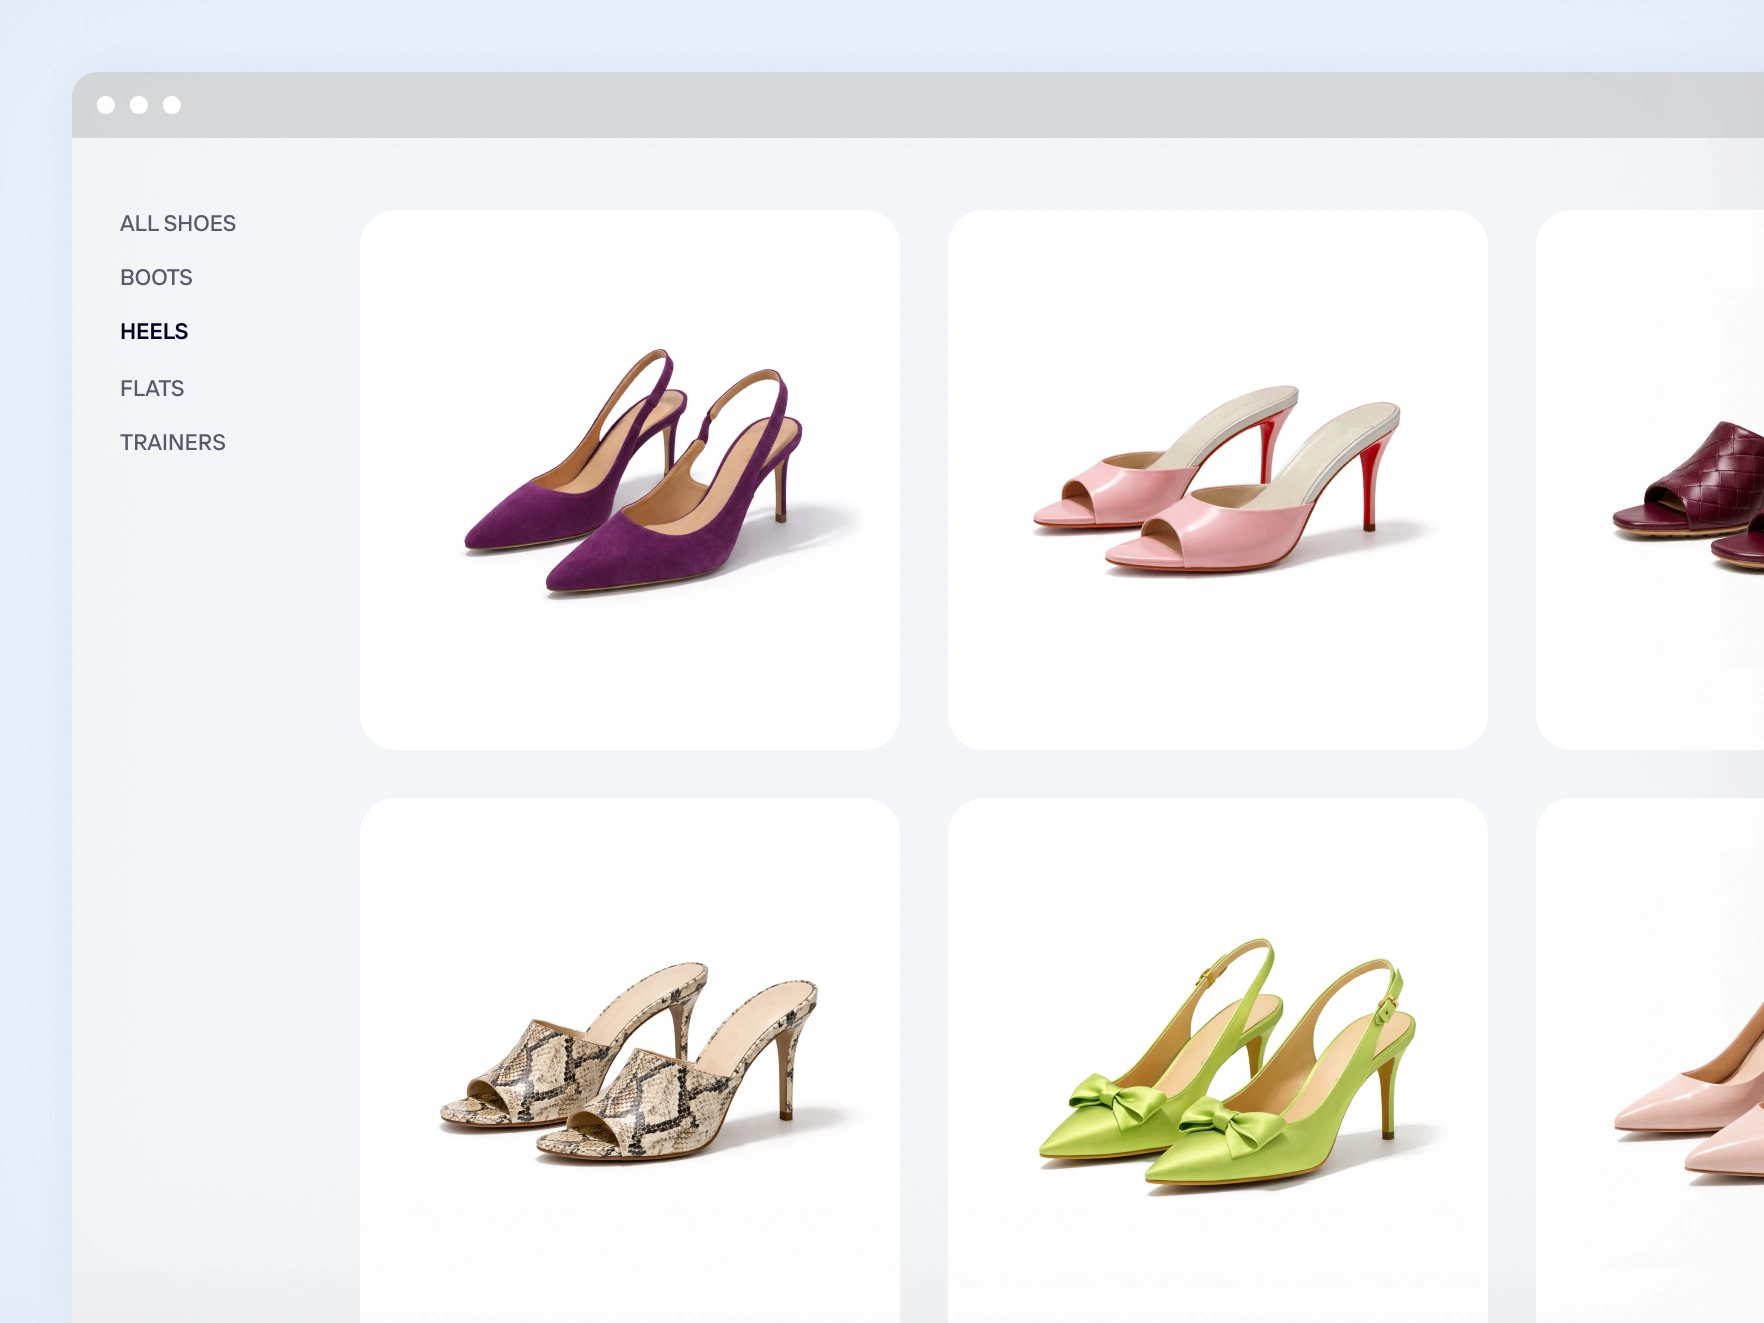The image size is (1764, 1323).
Task: Click the first window control dot
Action: point(106,105)
